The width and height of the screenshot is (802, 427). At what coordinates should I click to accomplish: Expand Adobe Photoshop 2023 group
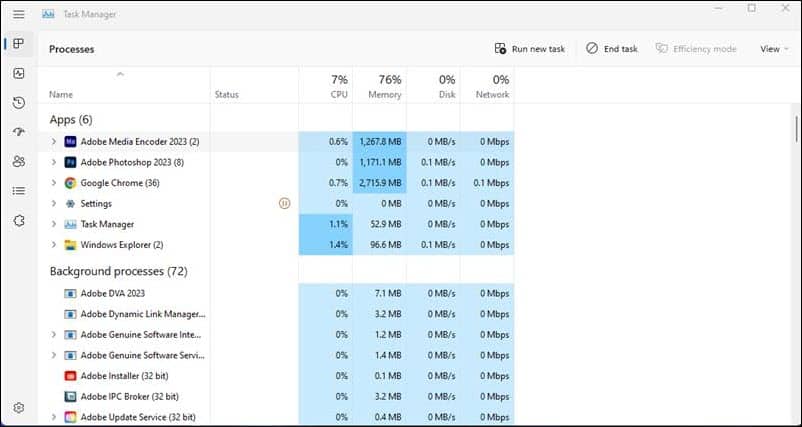pos(54,162)
